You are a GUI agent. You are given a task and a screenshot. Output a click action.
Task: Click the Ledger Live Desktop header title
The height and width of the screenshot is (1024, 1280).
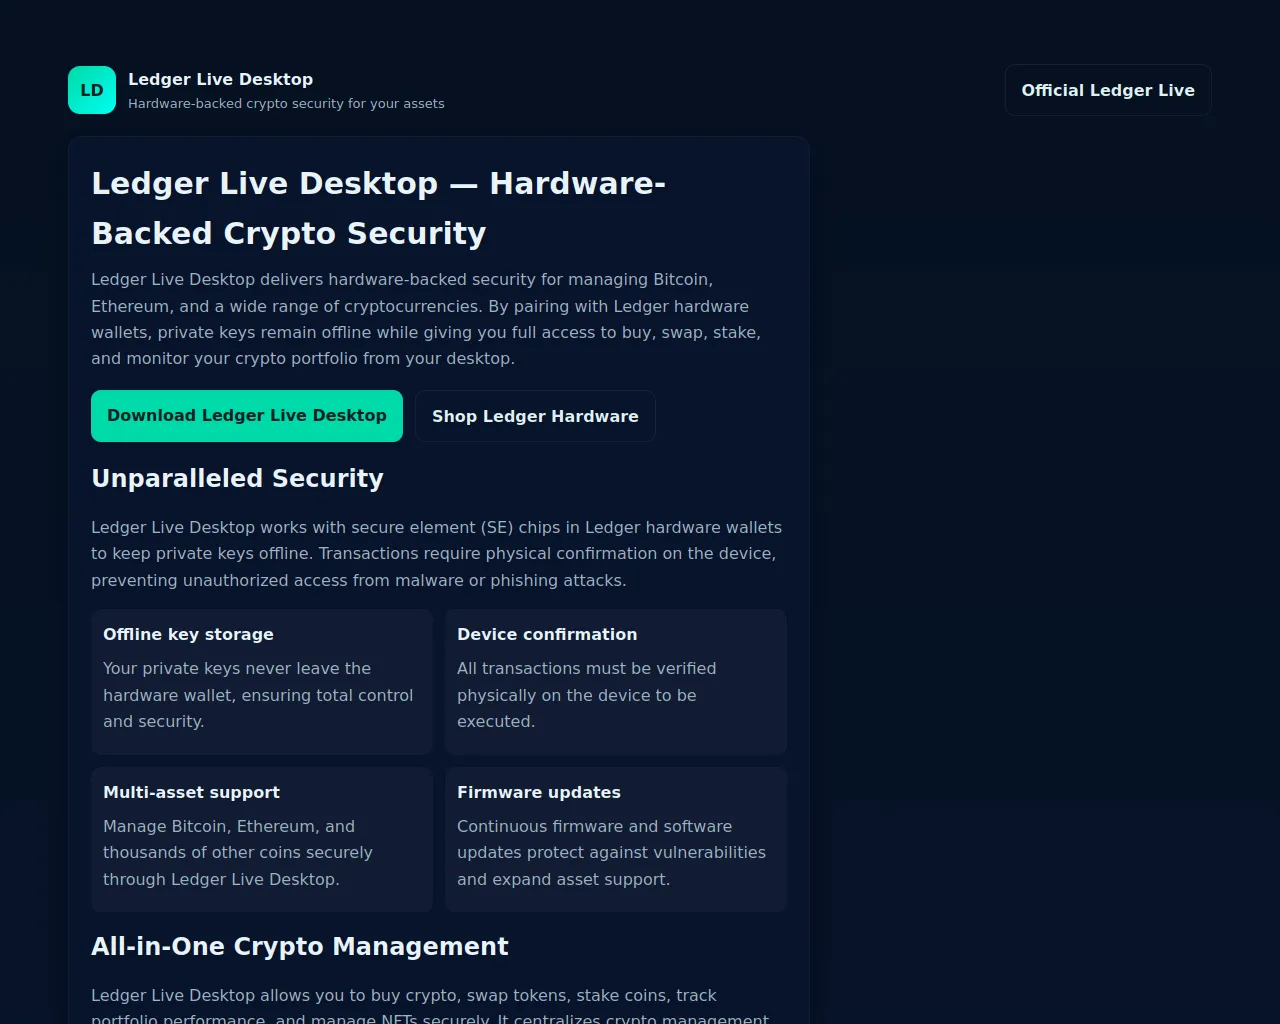pyautogui.click(x=220, y=79)
